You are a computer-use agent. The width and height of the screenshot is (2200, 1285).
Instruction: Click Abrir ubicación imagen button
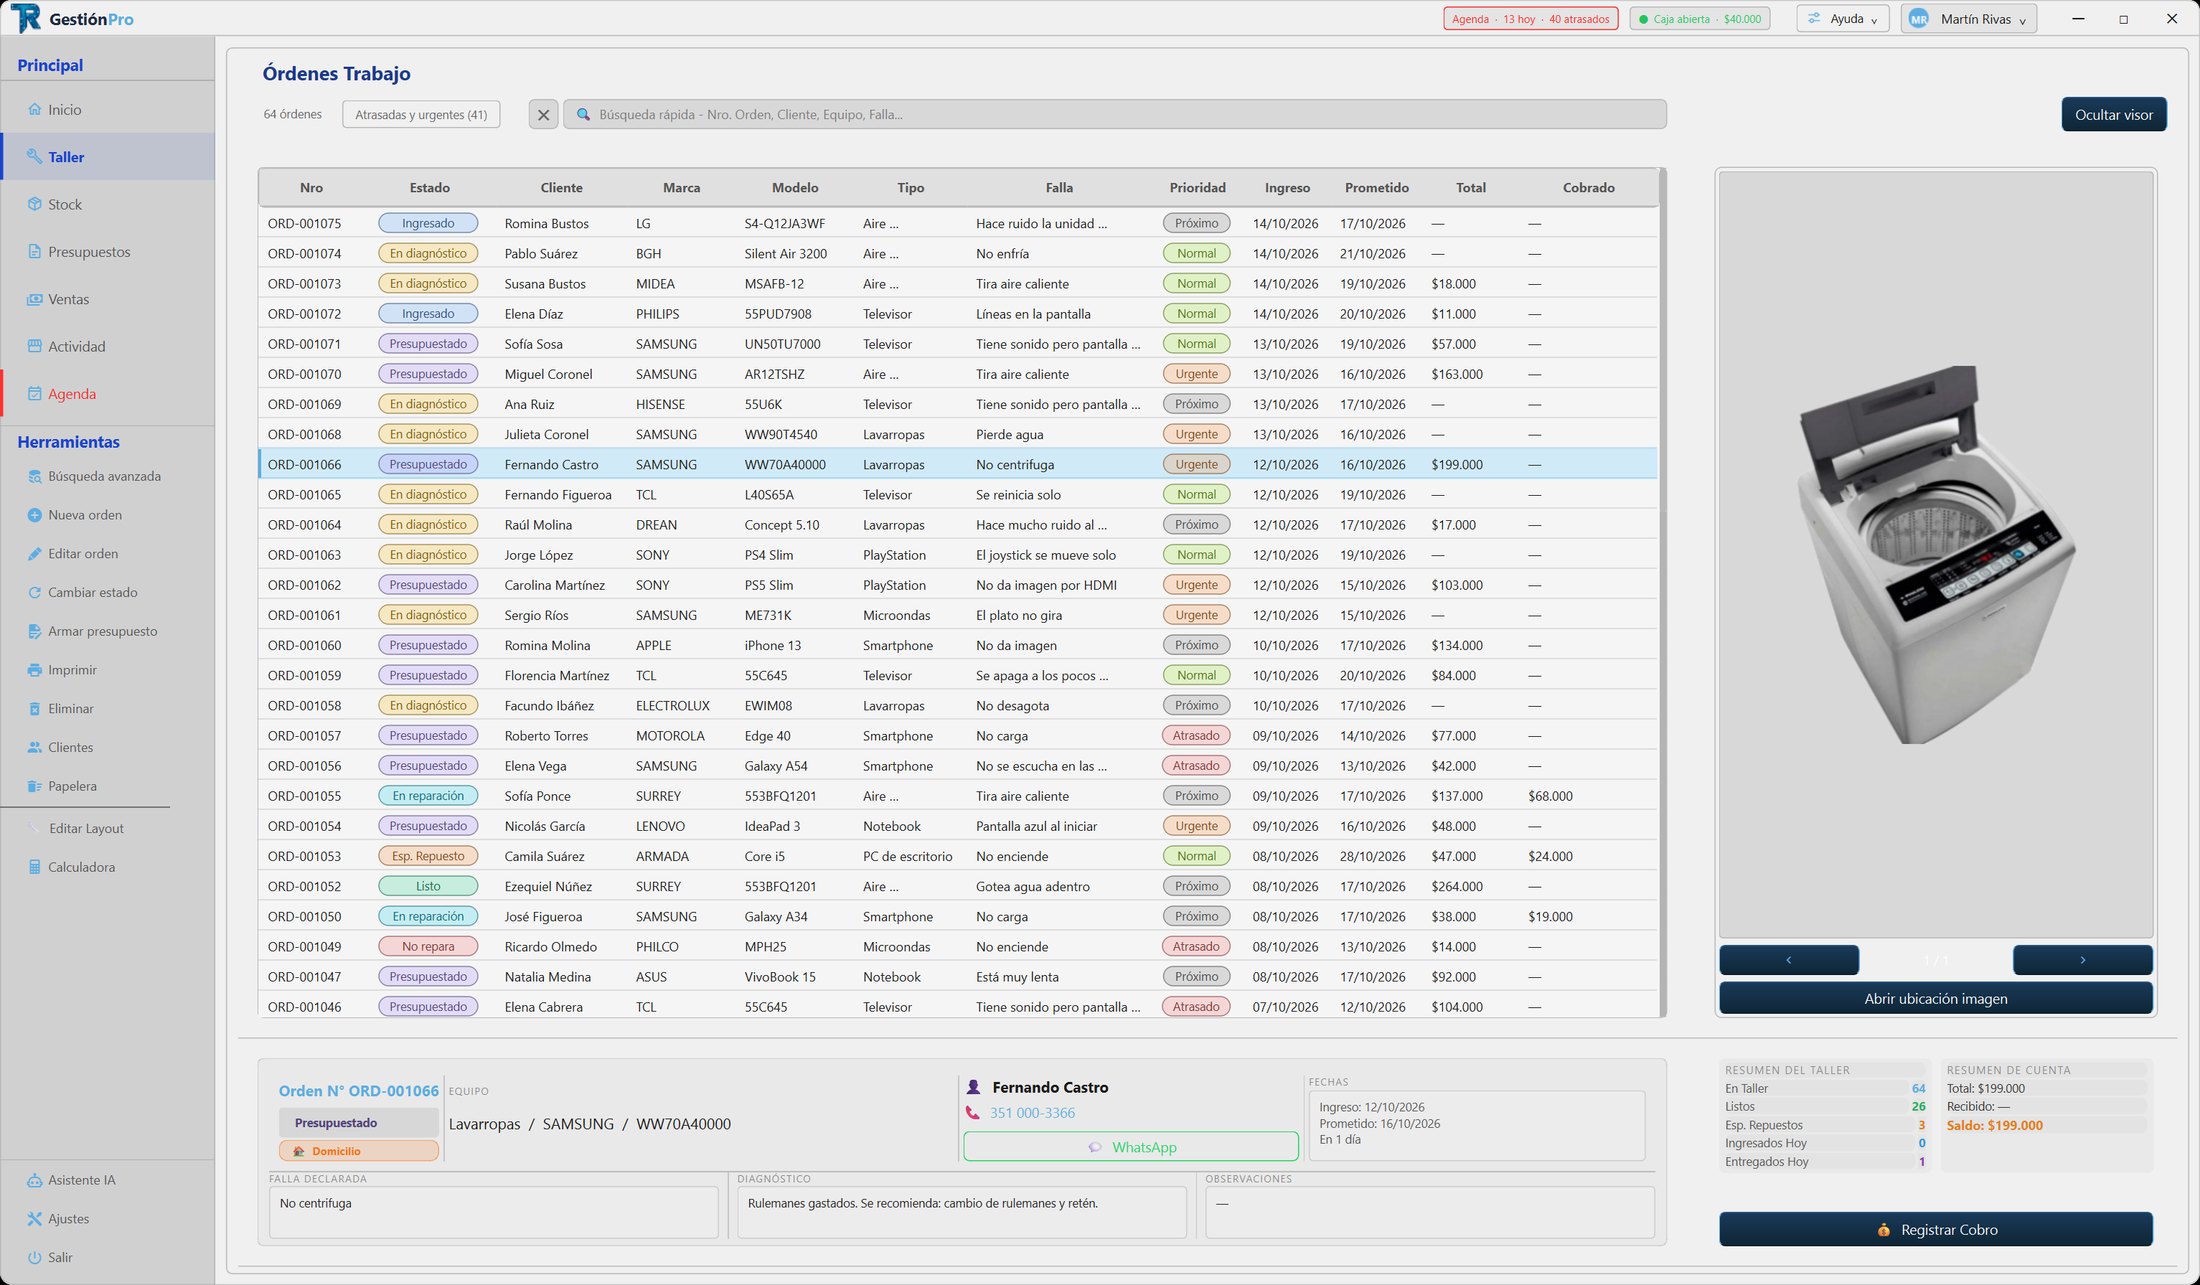(1936, 999)
